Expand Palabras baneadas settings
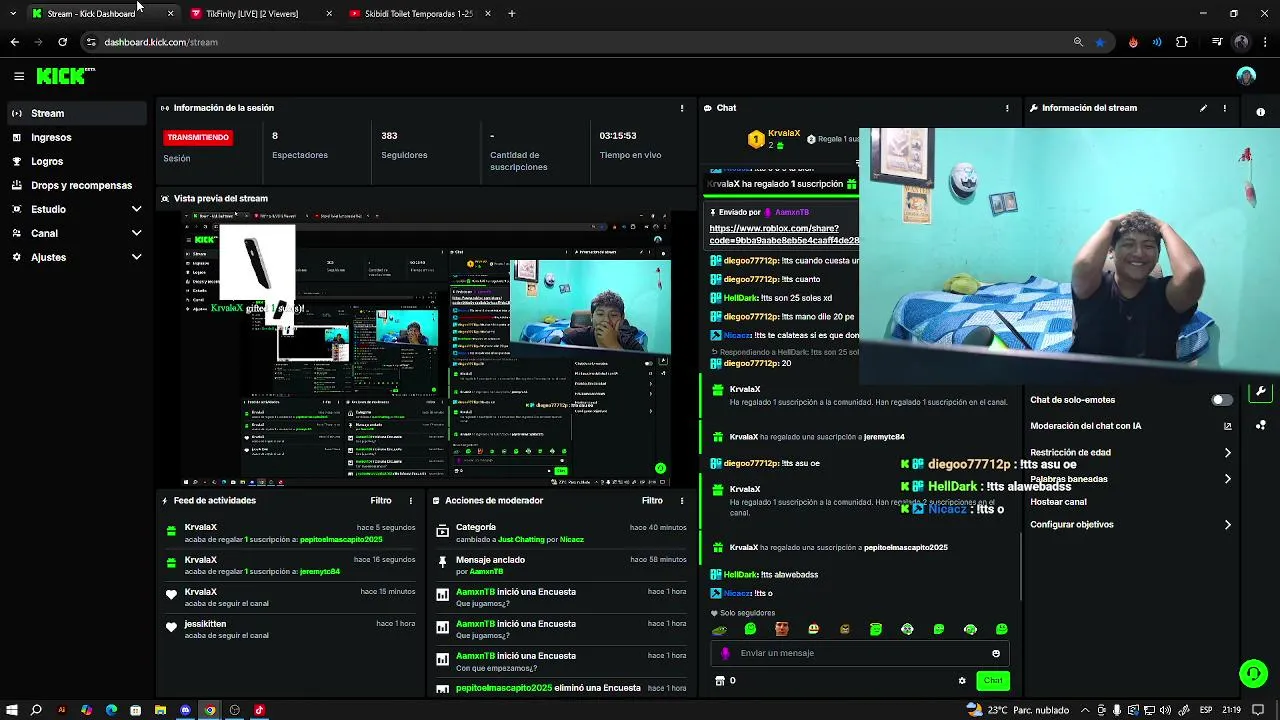This screenshot has width=1280, height=720. click(x=1131, y=479)
